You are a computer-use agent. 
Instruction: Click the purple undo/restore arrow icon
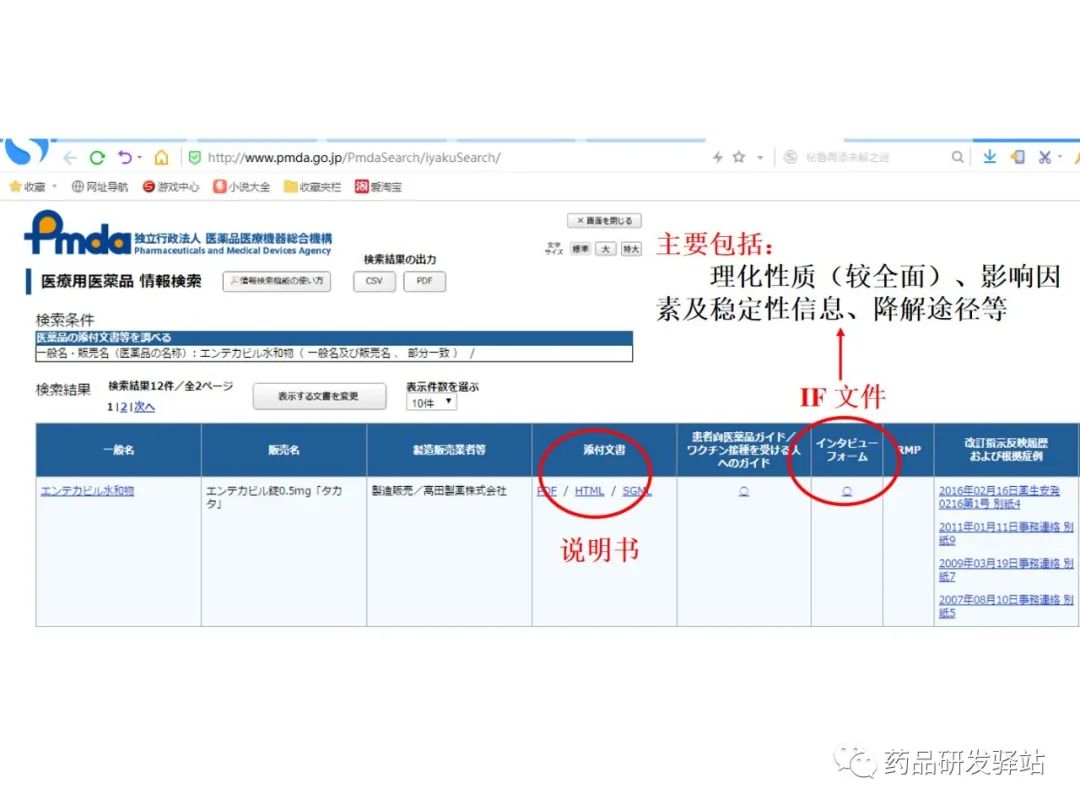tap(125, 158)
